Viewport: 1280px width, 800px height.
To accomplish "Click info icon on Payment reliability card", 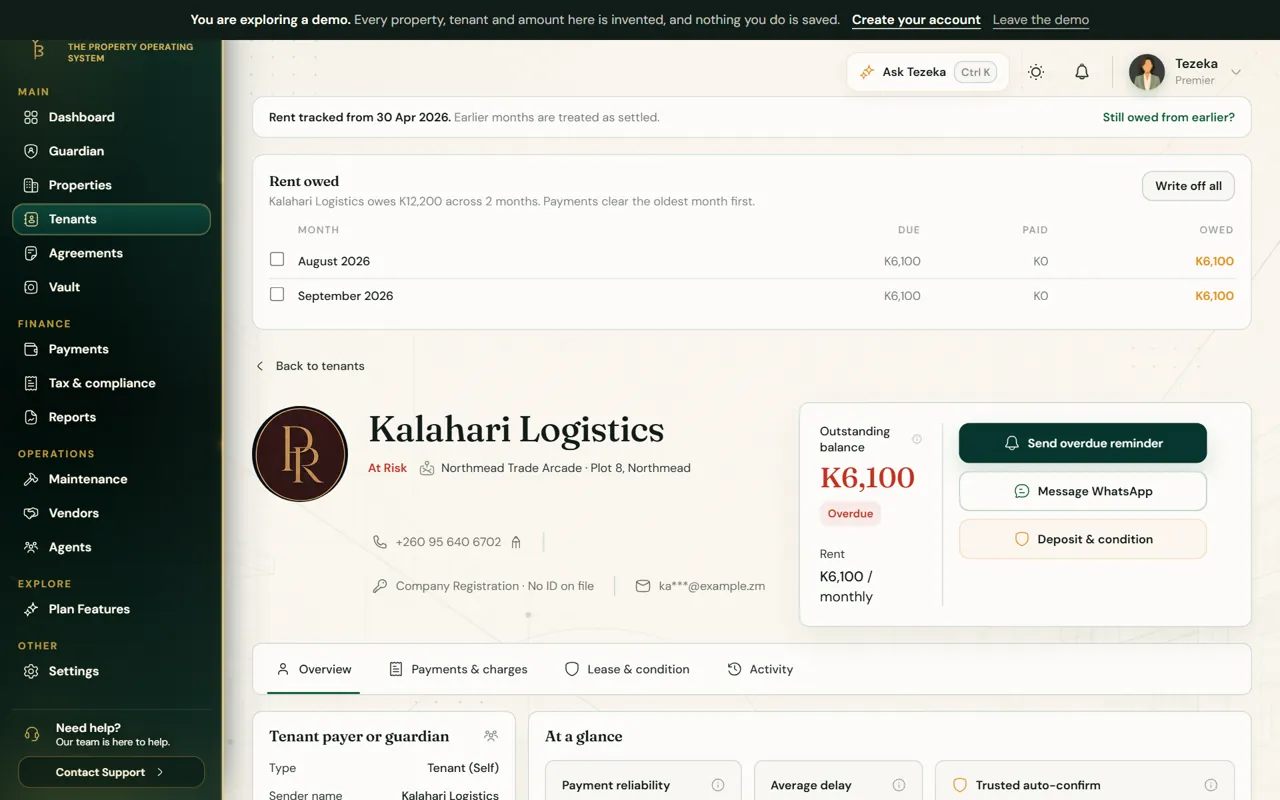I will pyautogui.click(x=718, y=785).
